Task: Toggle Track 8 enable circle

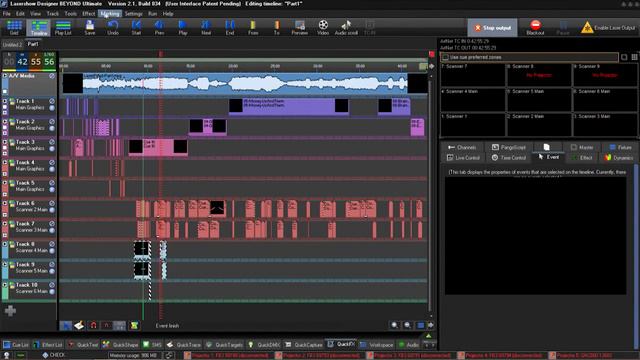Action: point(52,244)
